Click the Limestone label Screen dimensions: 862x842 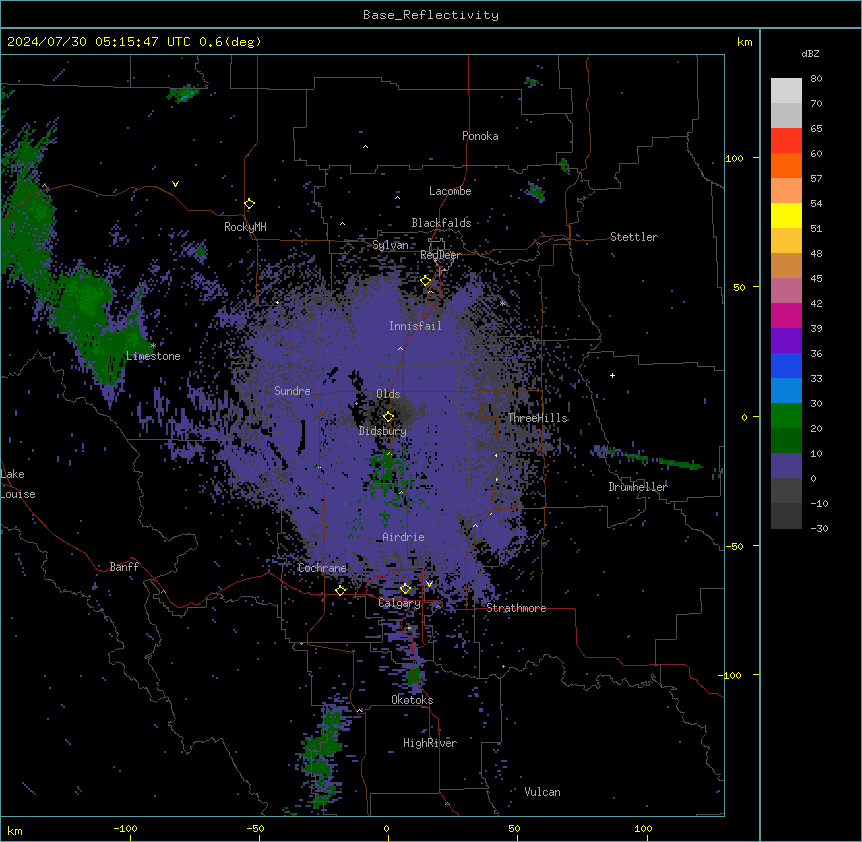click(153, 356)
